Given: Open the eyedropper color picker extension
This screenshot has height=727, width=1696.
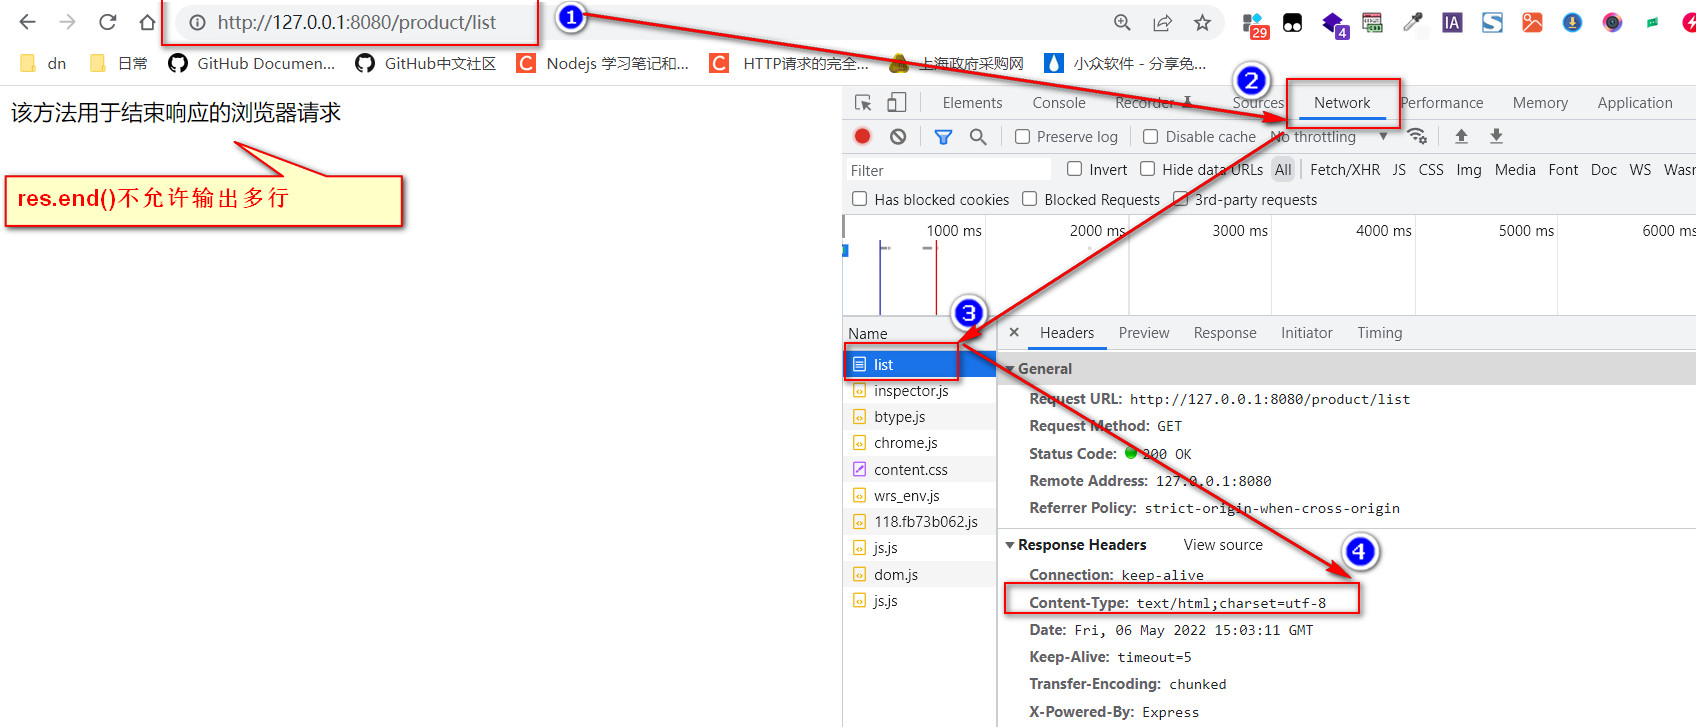Looking at the screenshot, I should (x=1412, y=22).
